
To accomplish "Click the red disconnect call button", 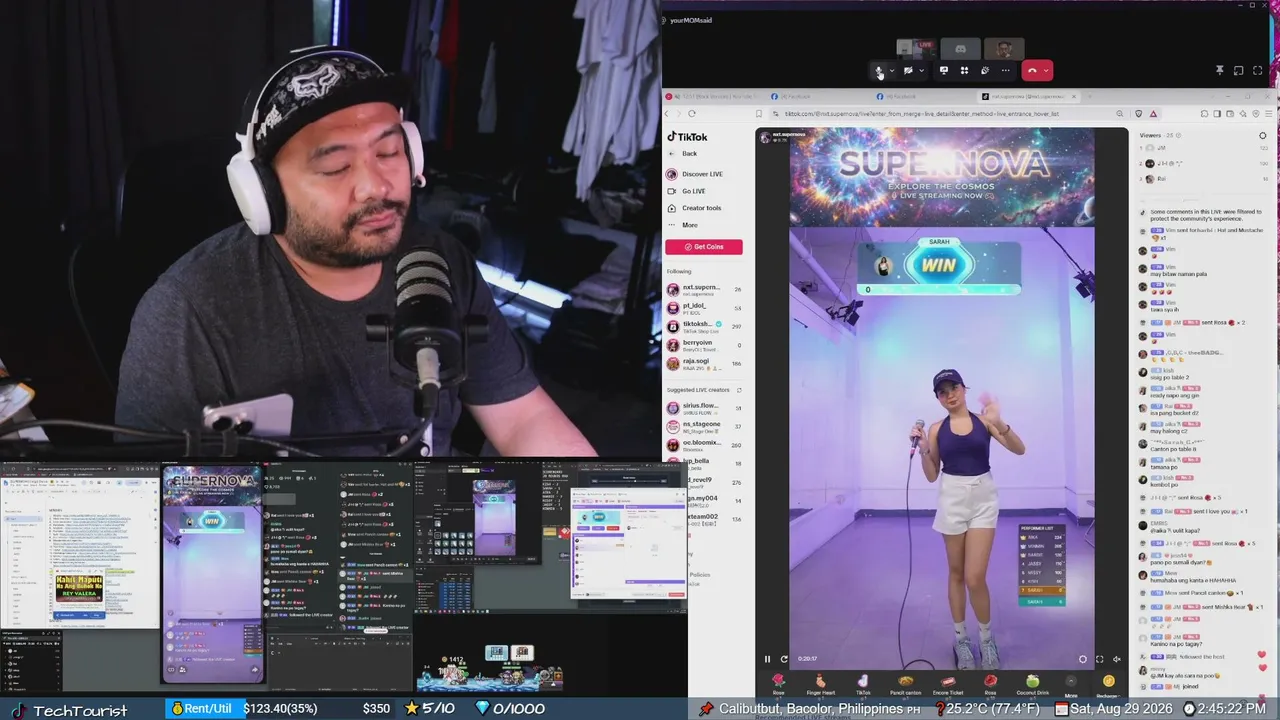I will 1032,71.
